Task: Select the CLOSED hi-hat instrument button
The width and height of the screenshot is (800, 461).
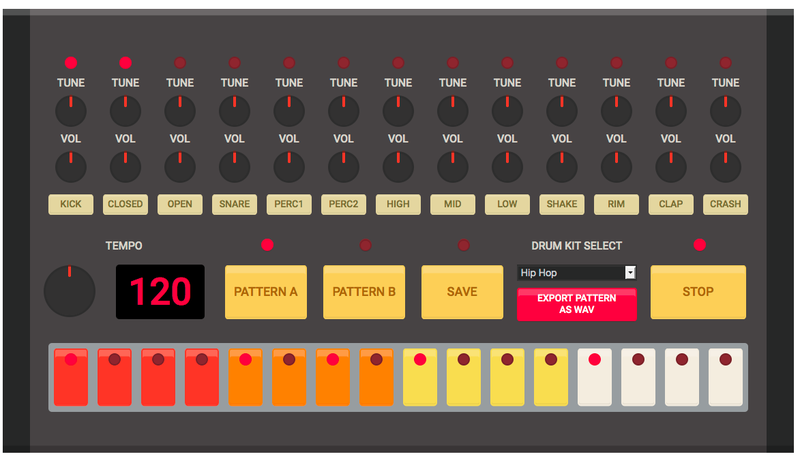Action: [x=126, y=204]
